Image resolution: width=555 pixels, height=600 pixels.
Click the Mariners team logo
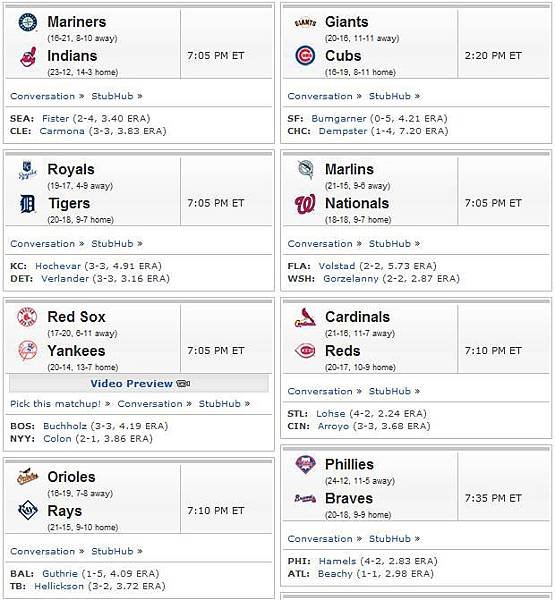28,22
